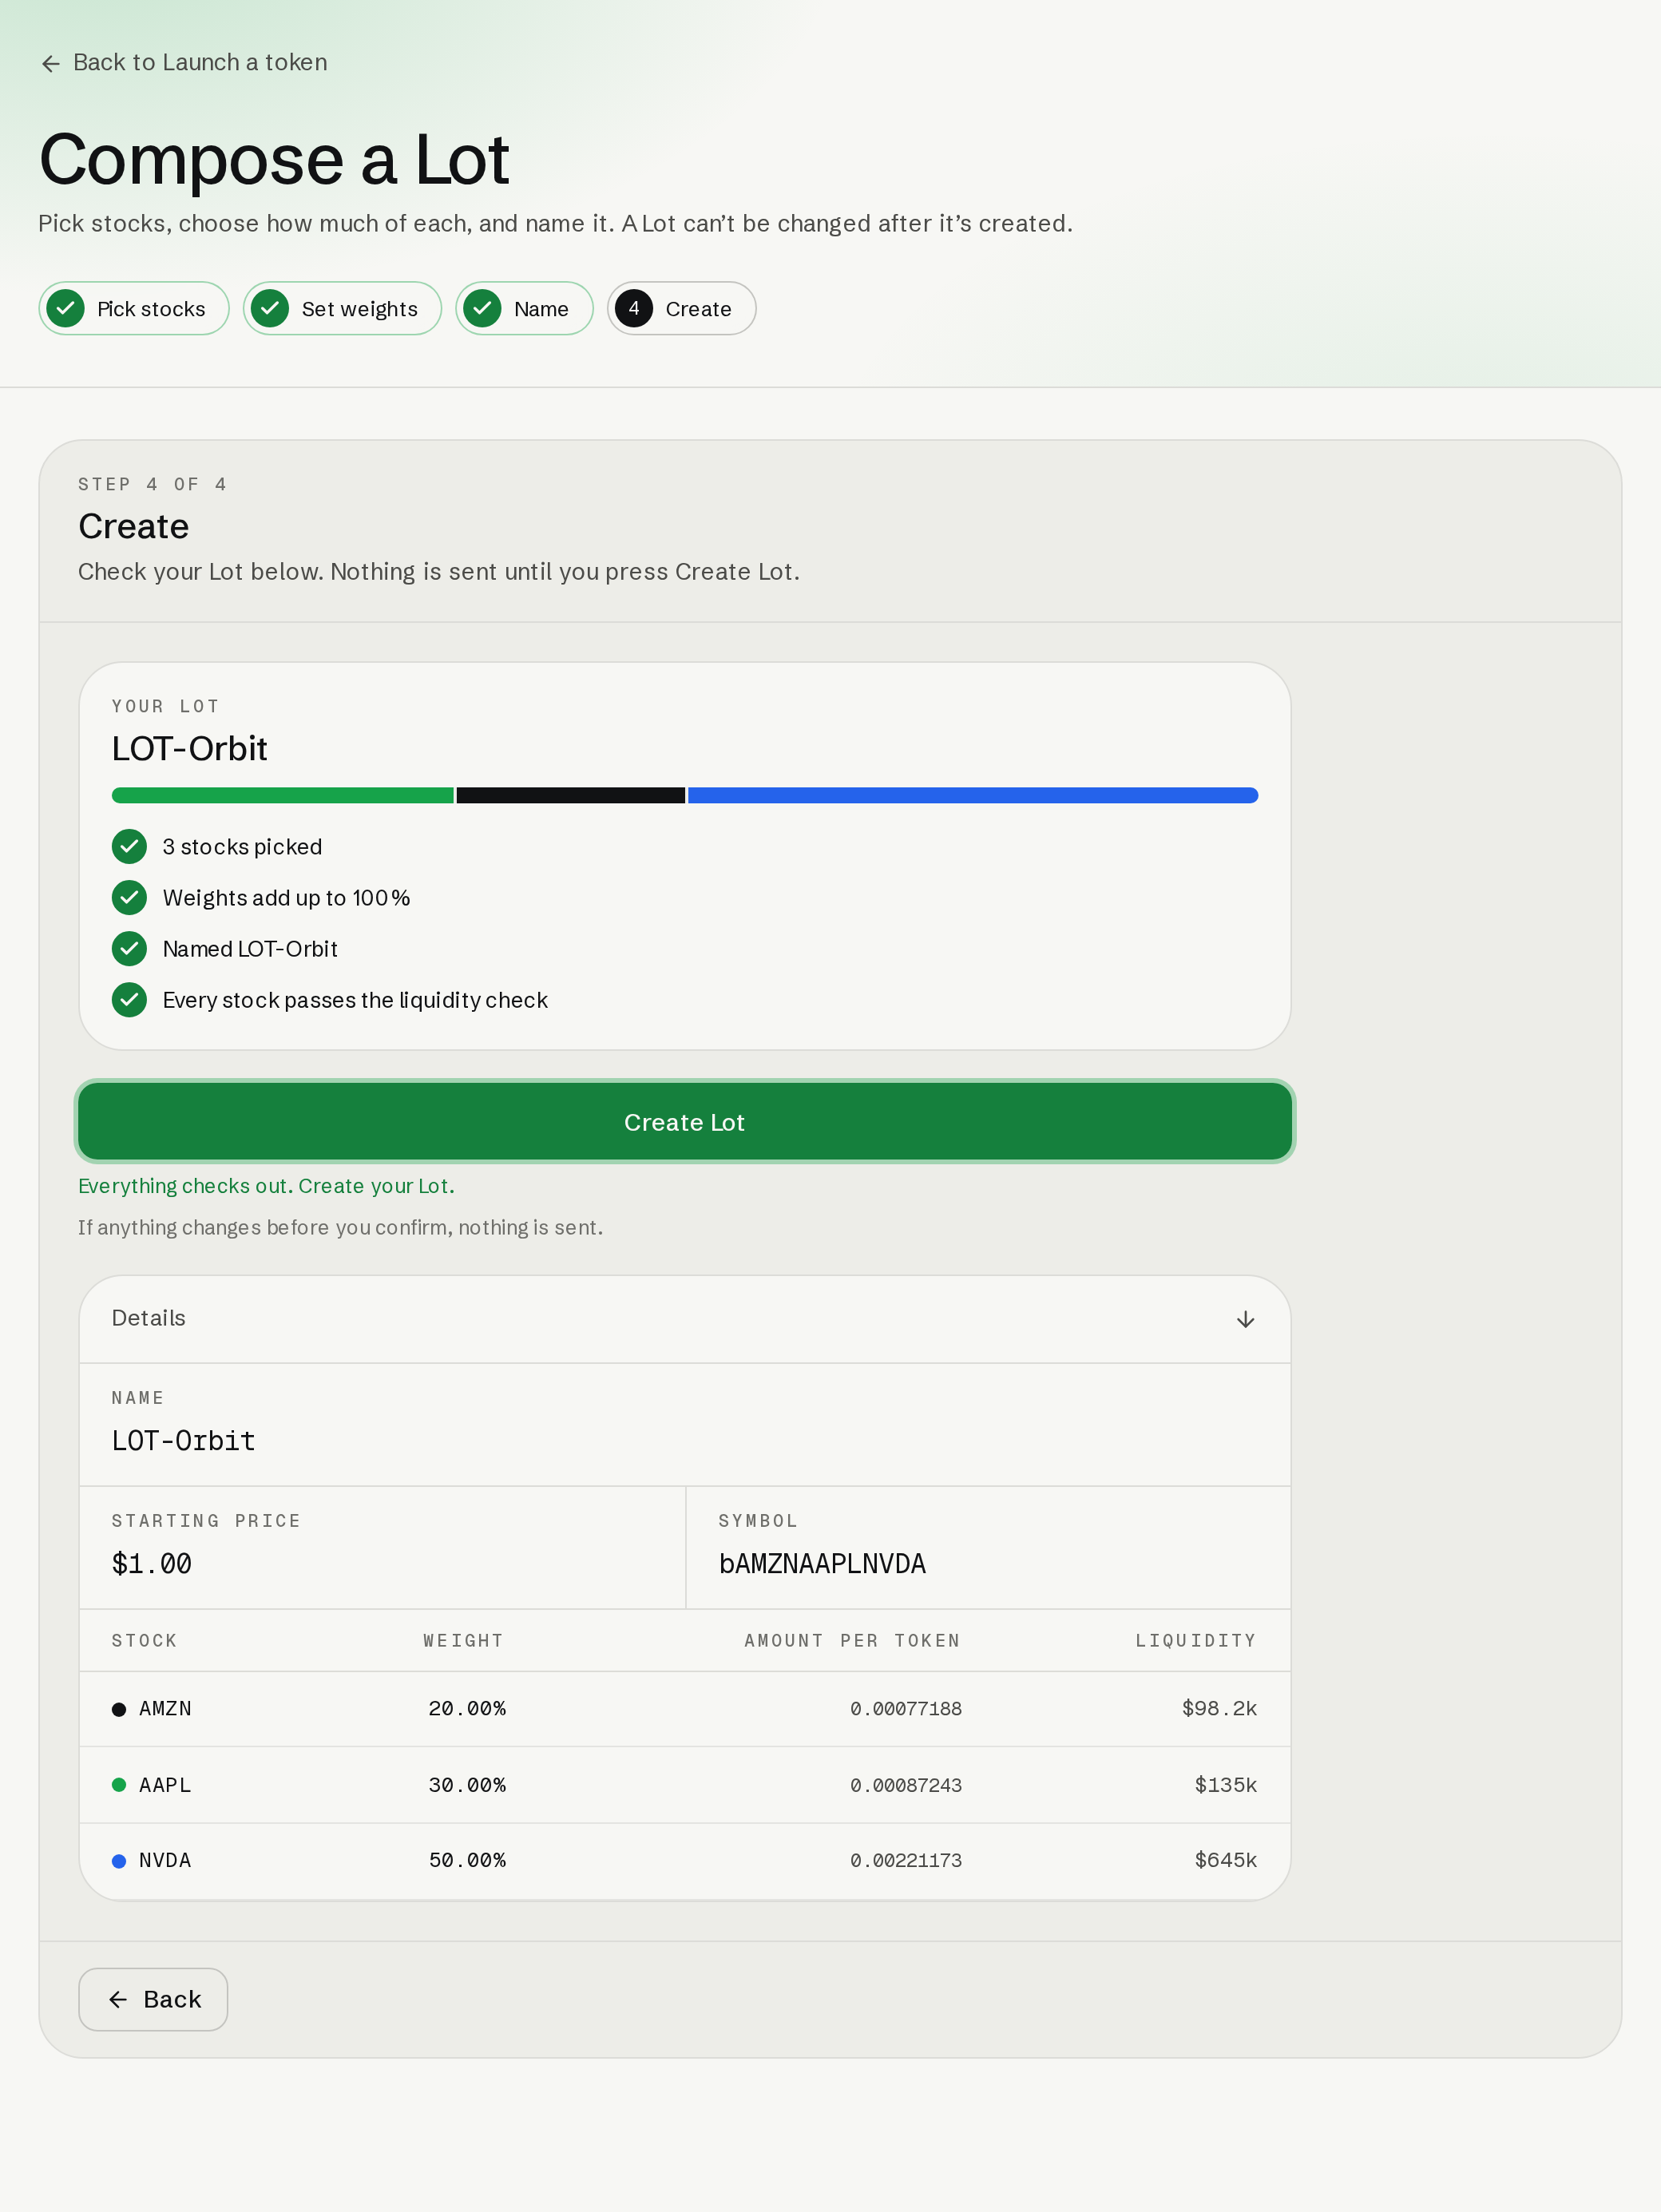
Task: Click the green checkmark in Set weights step
Action: (x=270, y=308)
